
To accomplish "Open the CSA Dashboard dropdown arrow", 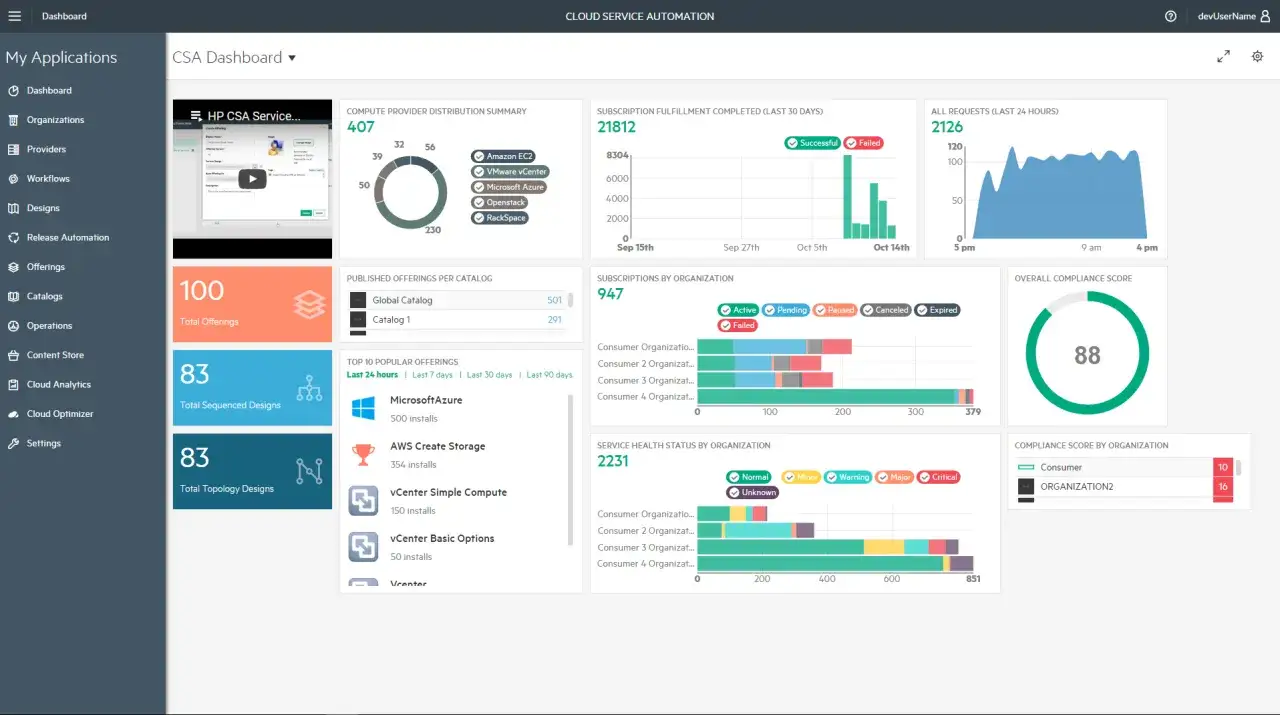I will pos(292,58).
